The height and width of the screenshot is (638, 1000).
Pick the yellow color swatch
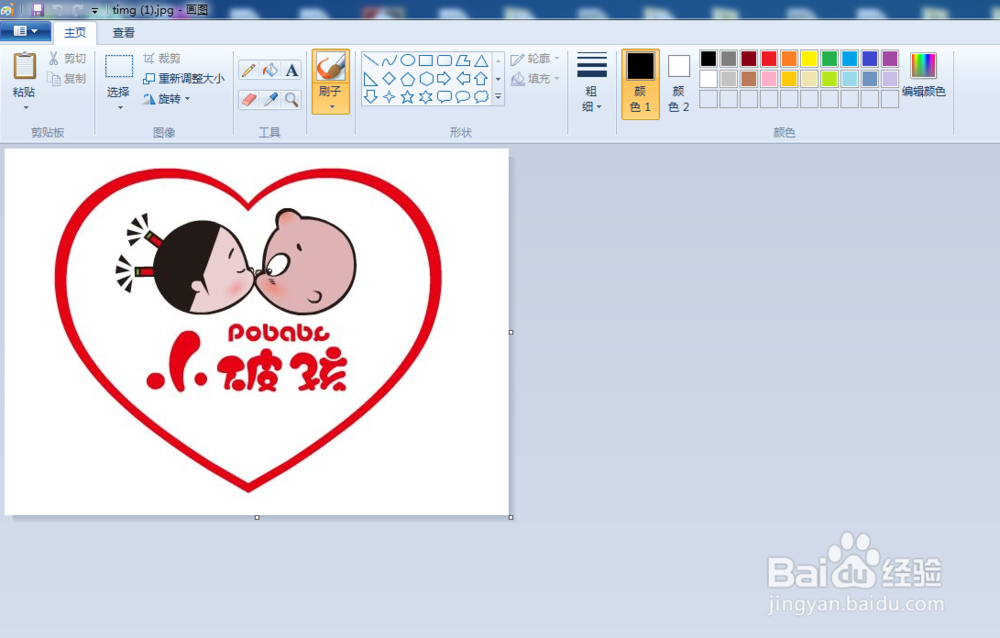click(x=809, y=59)
